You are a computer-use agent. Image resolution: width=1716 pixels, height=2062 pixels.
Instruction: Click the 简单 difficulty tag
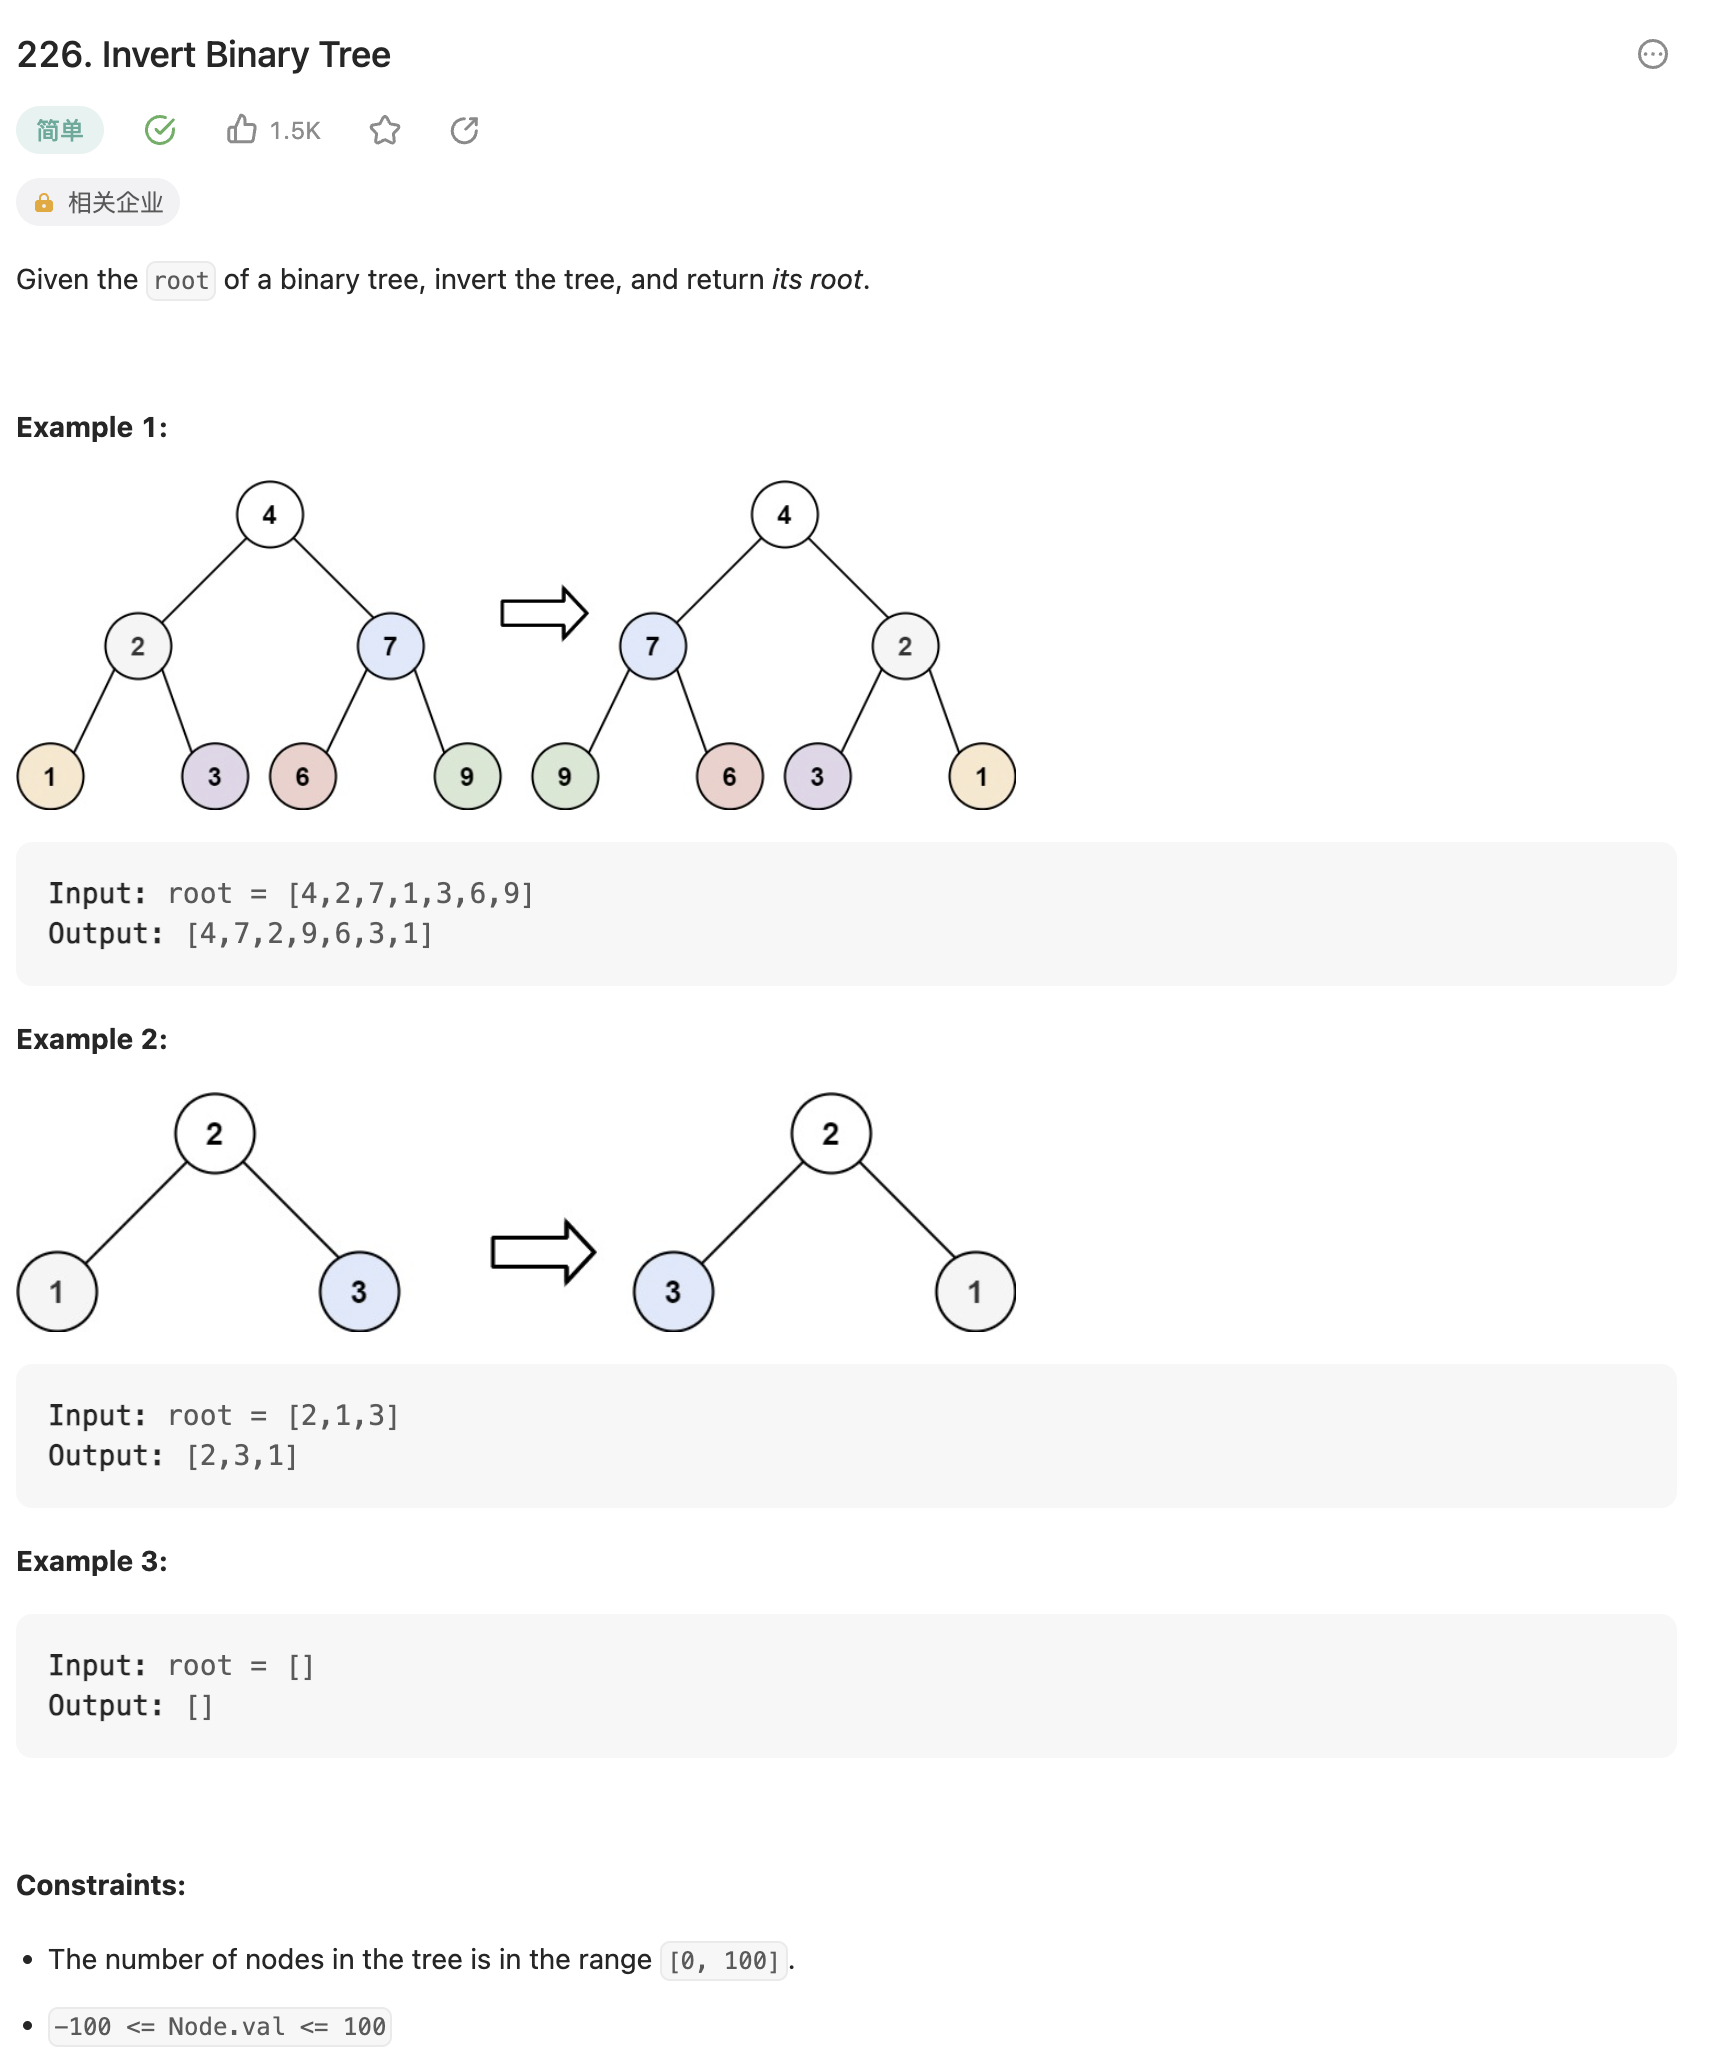pos(60,130)
